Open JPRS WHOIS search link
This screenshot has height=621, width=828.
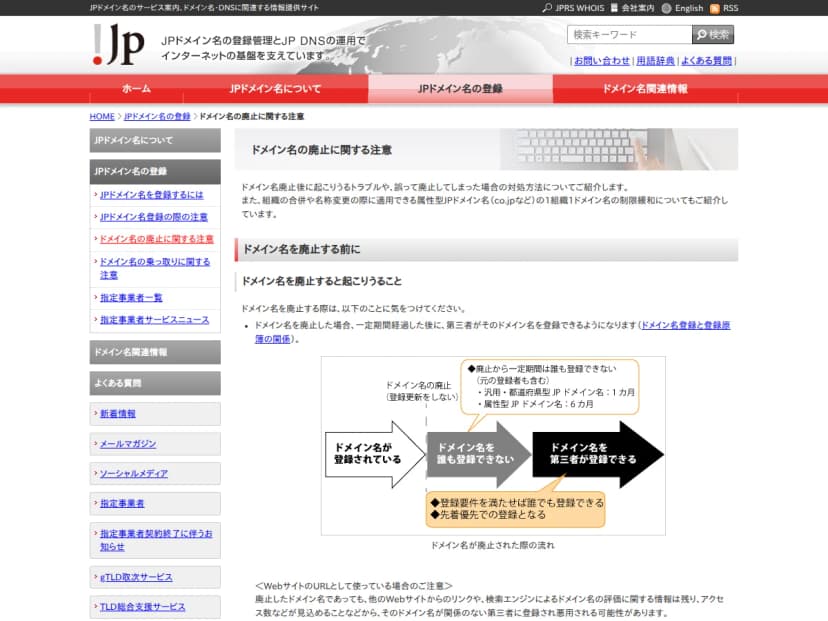coord(573,8)
